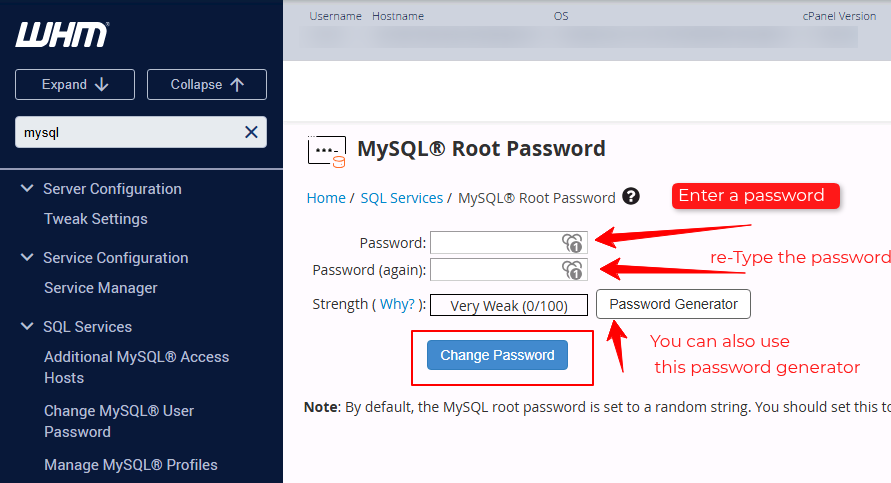Viewport: 891px width, 483px height.
Task: Collapse the Server Configuration section
Action: (x=27, y=188)
